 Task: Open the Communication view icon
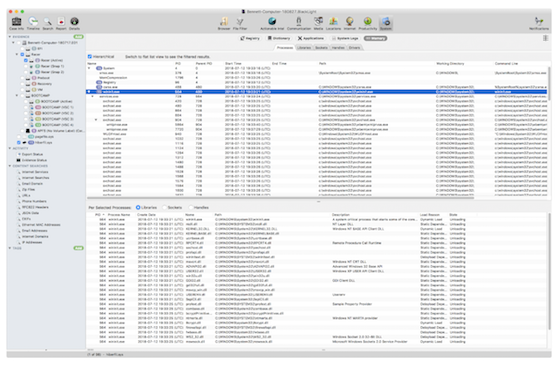pyautogui.click(x=299, y=22)
